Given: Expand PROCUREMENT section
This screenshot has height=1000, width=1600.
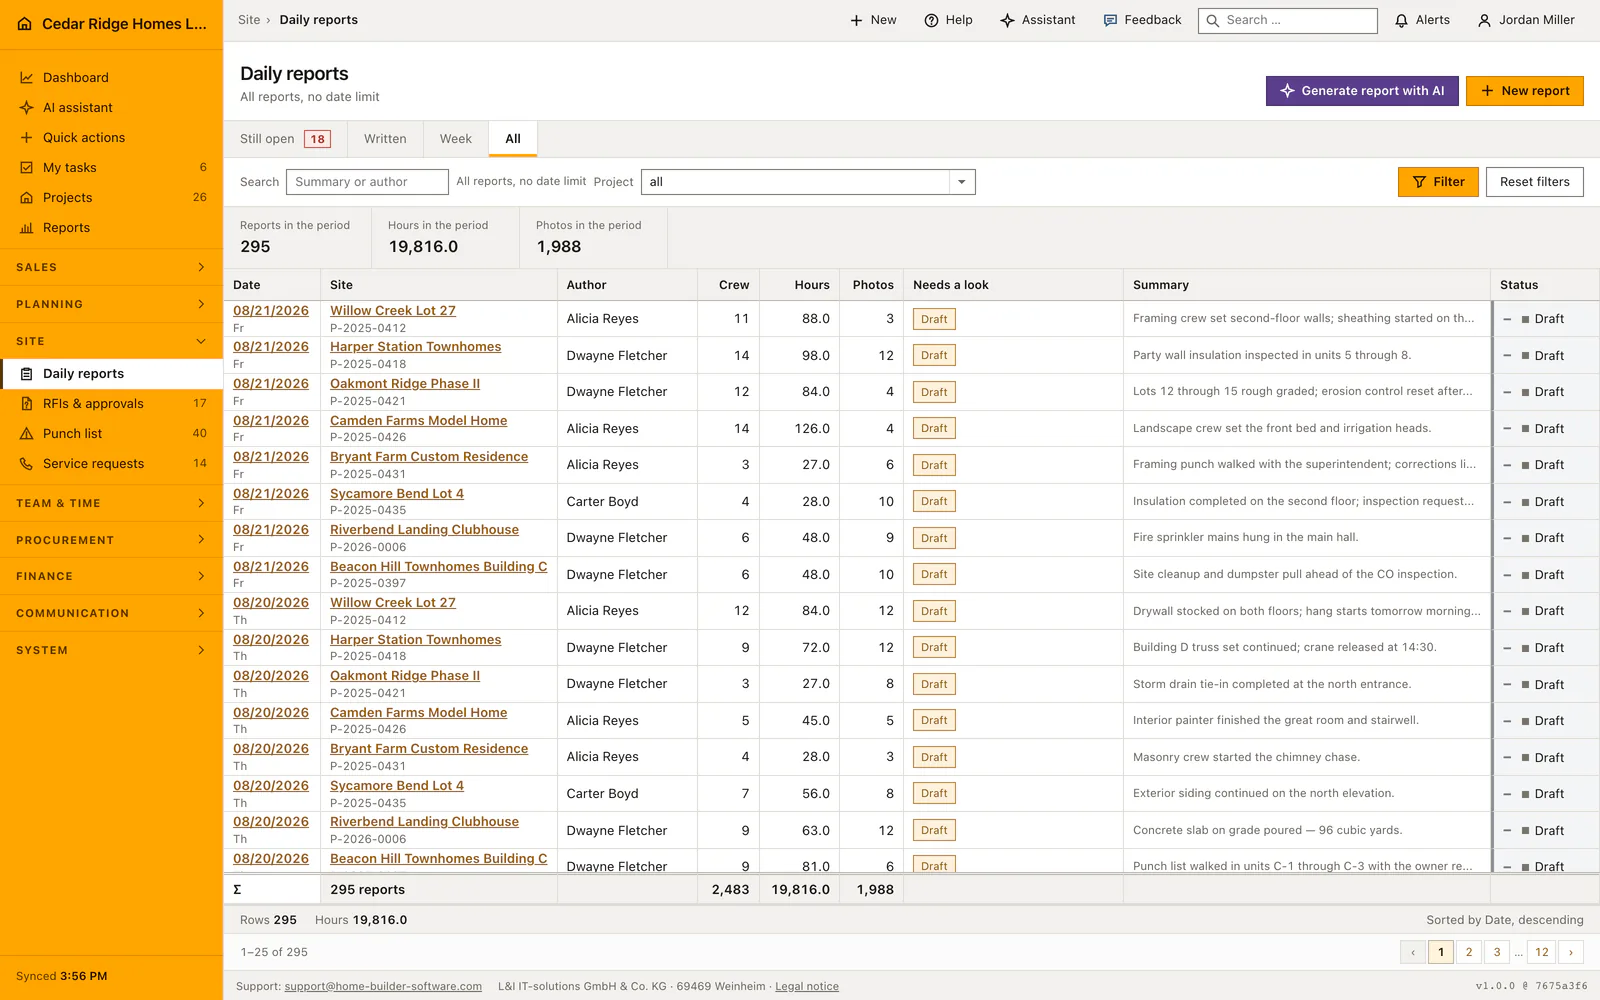Looking at the screenshot, I should (111, 540).
